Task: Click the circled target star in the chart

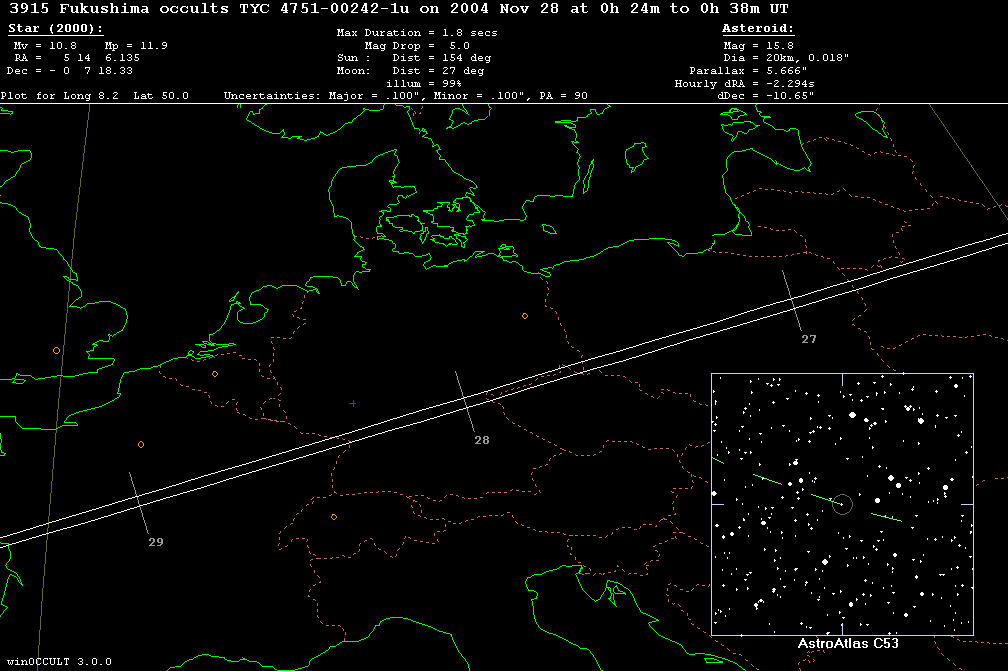Action: tap(842, 504)
